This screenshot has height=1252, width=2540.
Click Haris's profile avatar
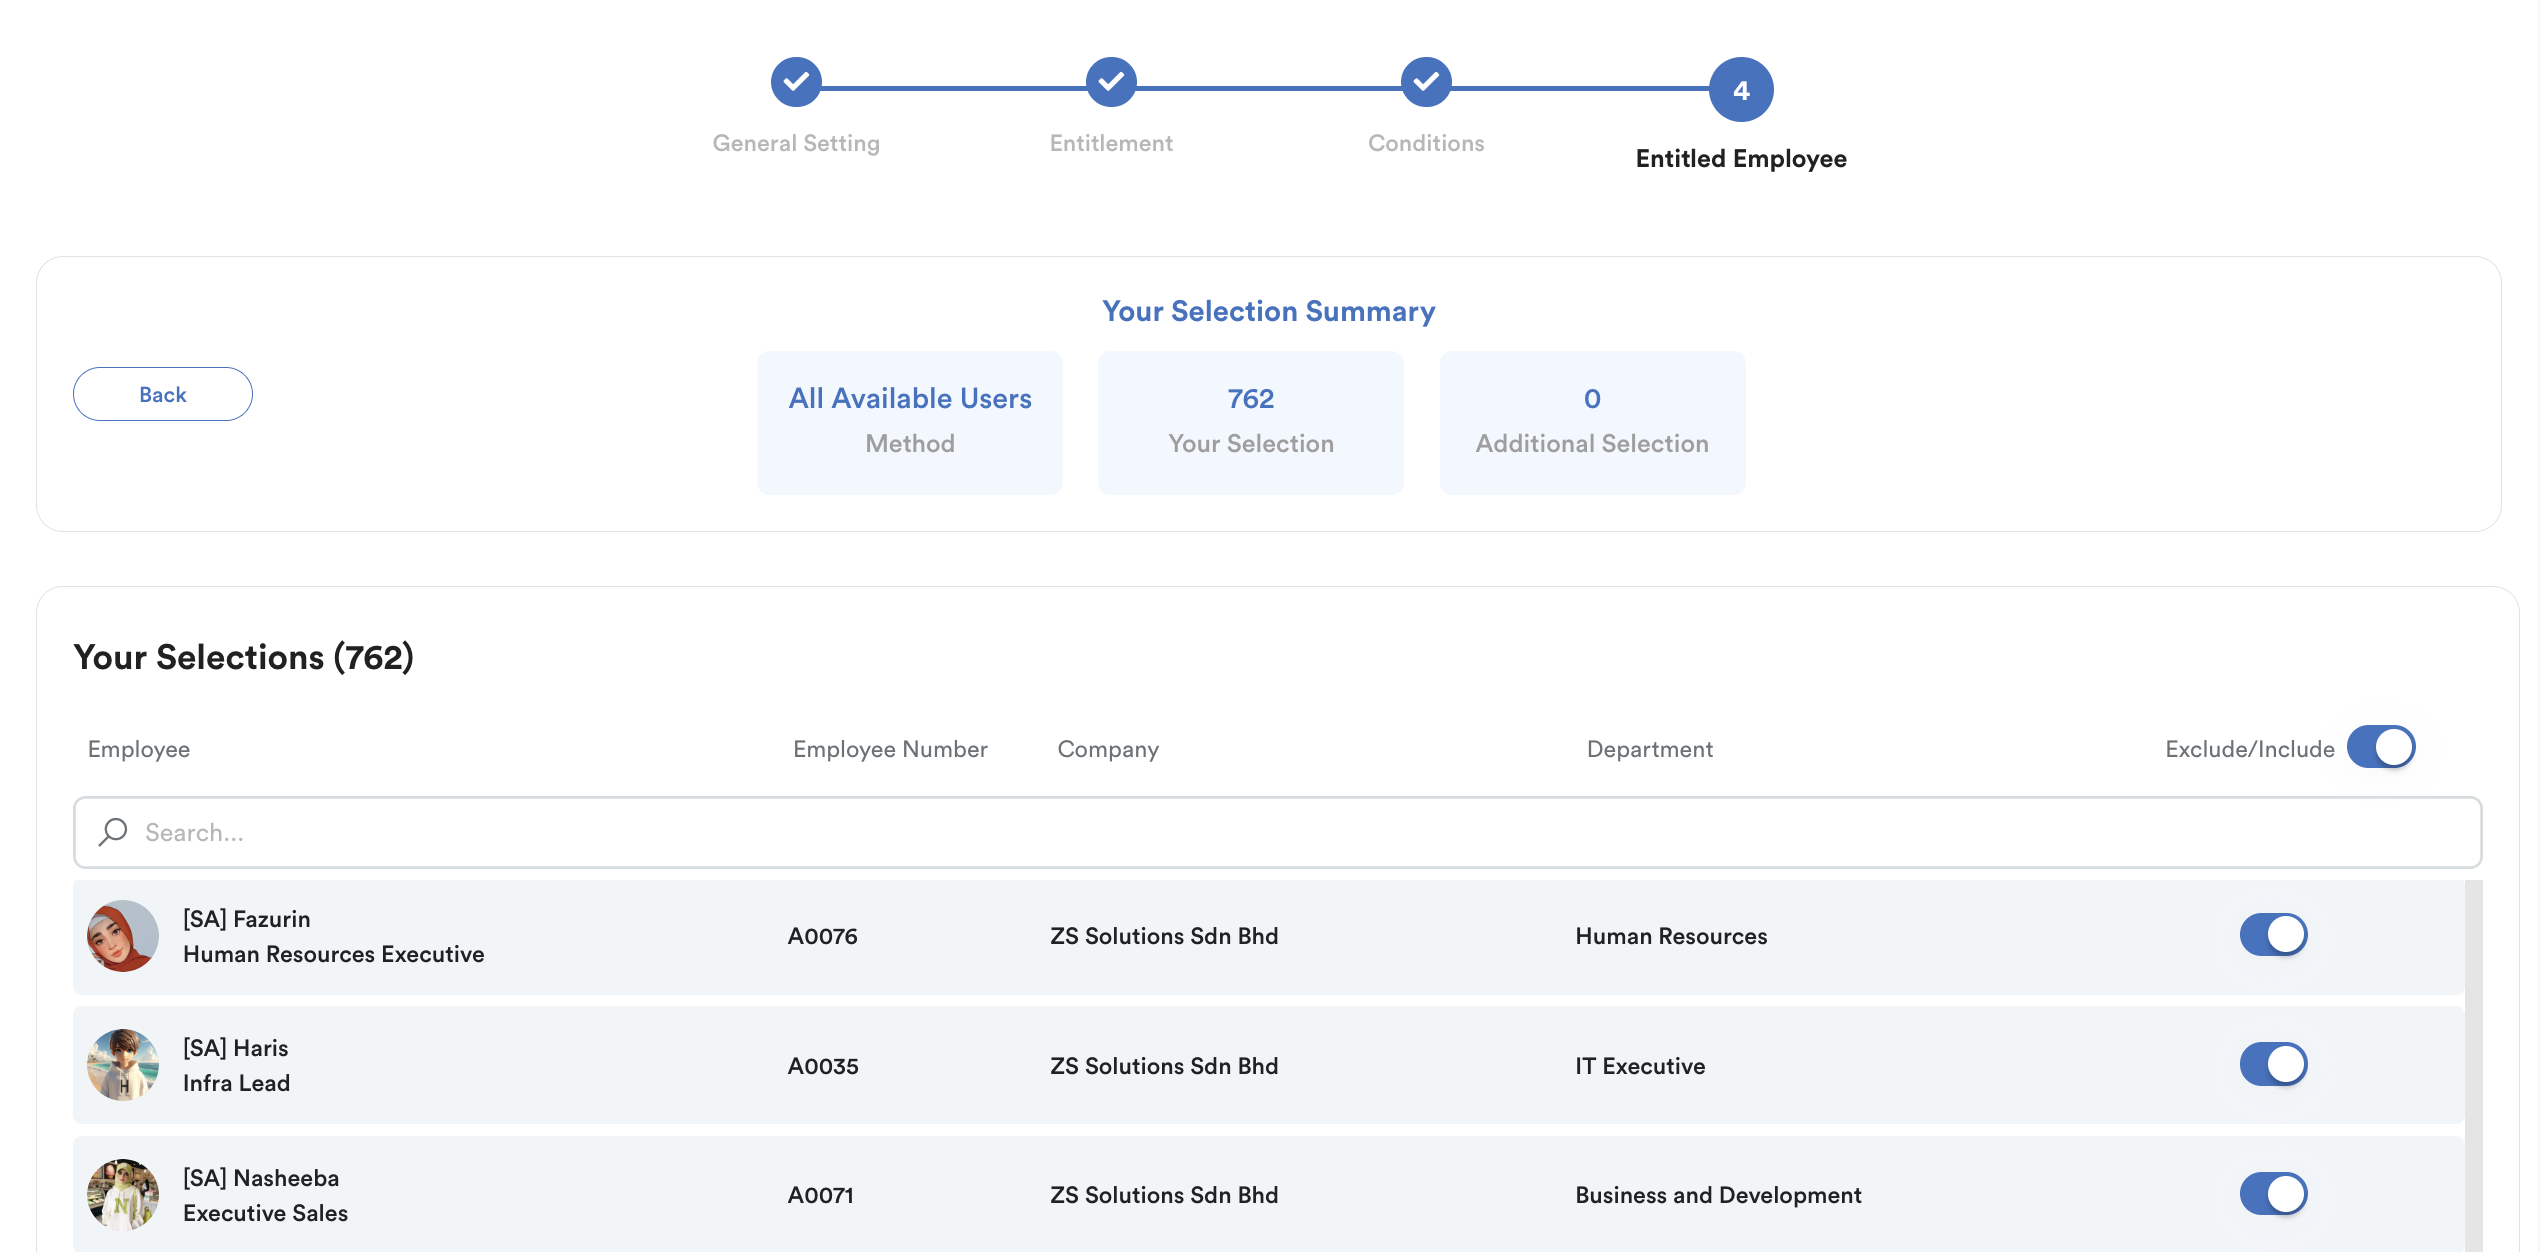[x=123, y=1065]
